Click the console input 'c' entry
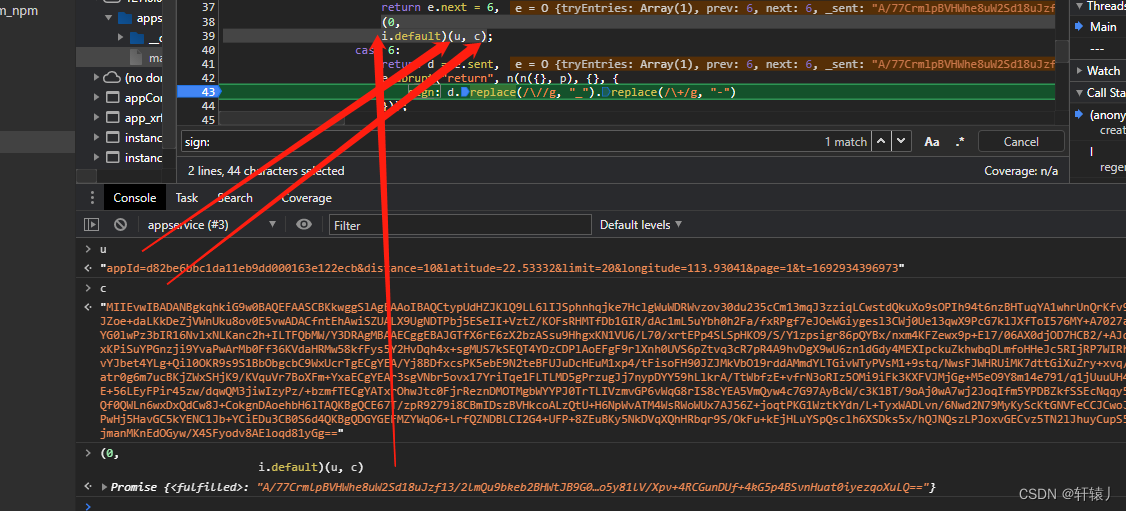 (103, 288)
